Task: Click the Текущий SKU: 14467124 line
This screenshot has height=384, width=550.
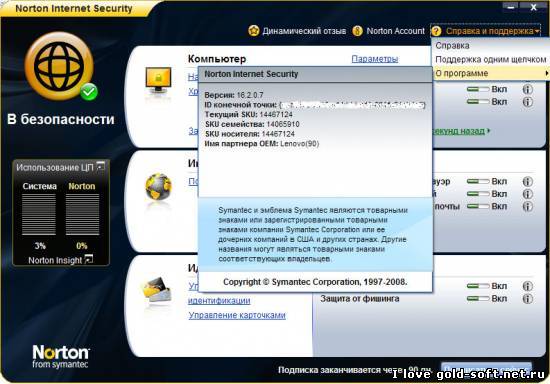Action: (248, 114)
